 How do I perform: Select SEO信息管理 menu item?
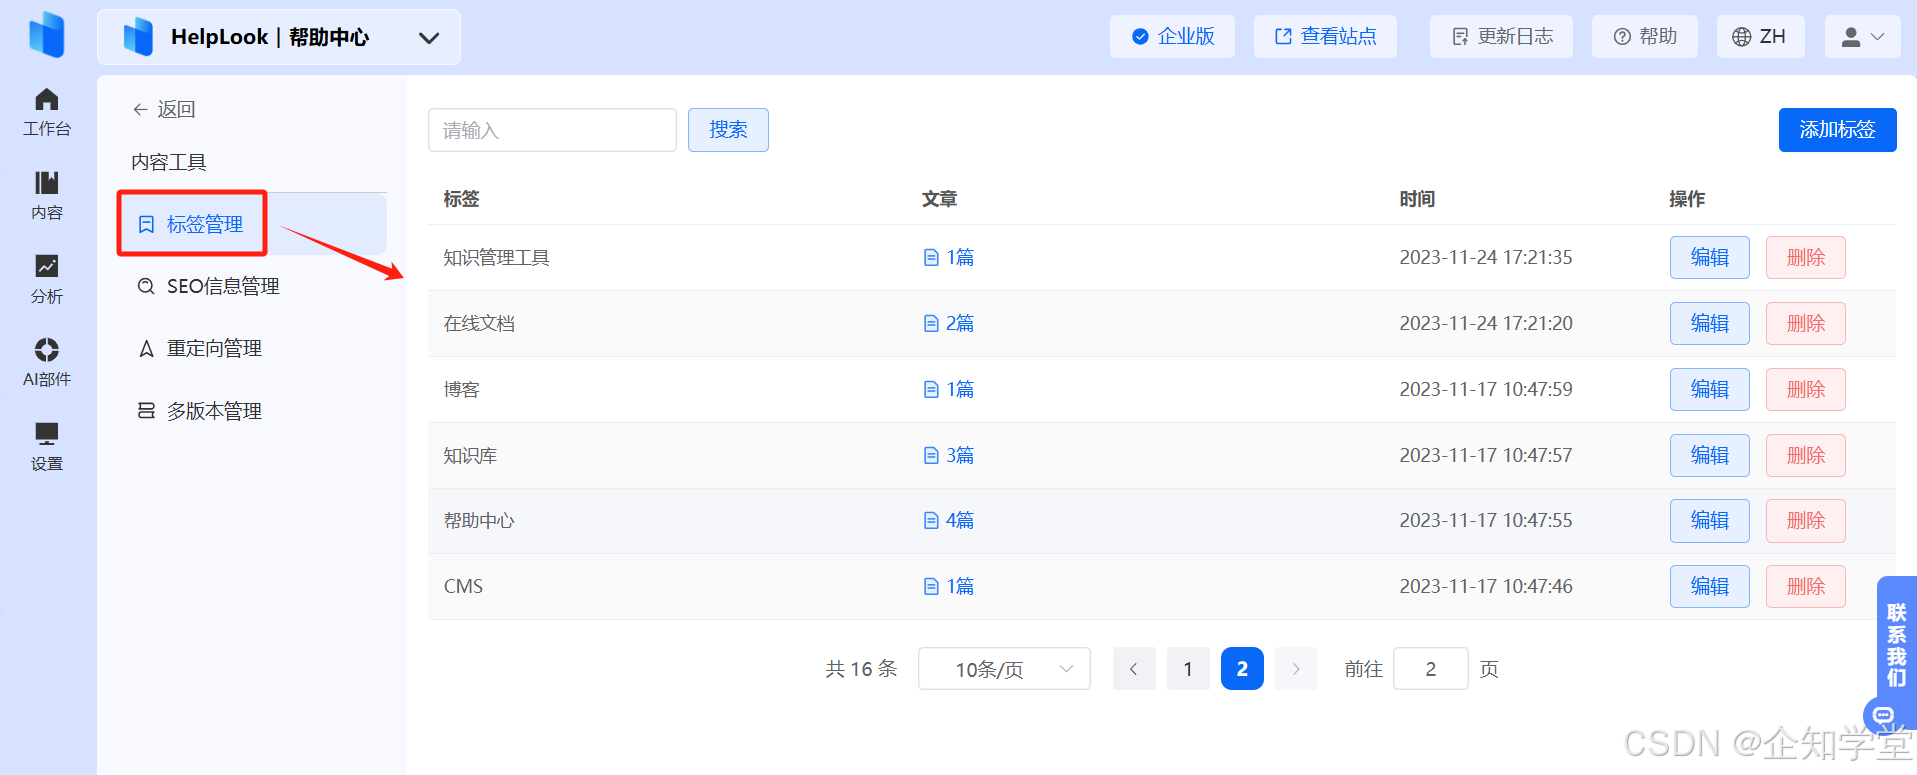point(223,287)
